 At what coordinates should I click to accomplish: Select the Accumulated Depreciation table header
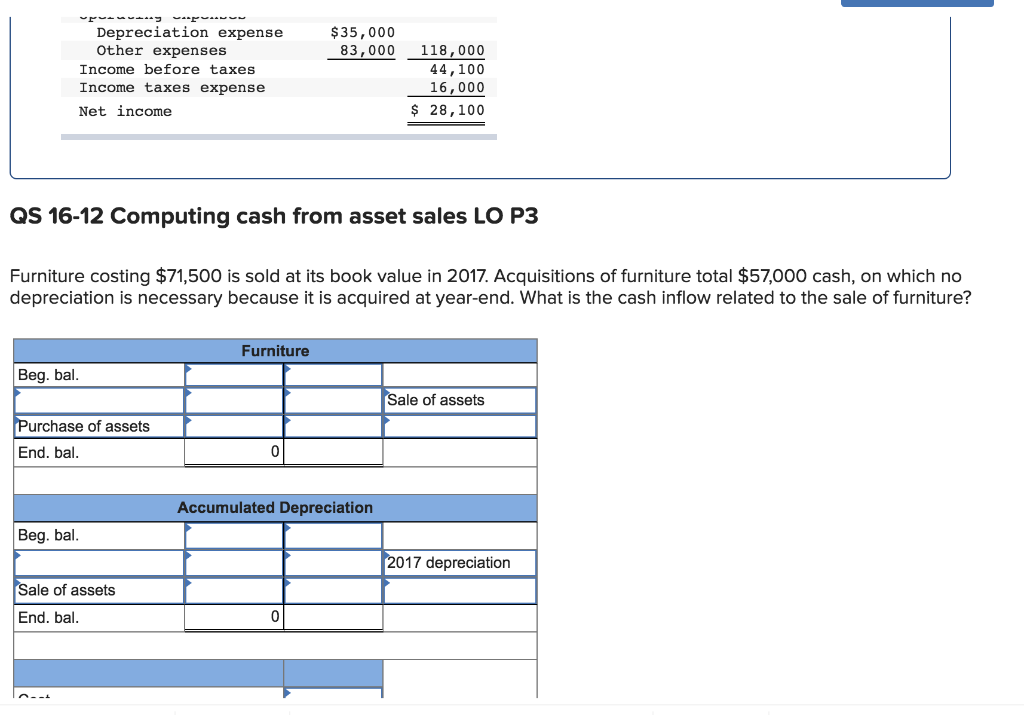point(275,508)
